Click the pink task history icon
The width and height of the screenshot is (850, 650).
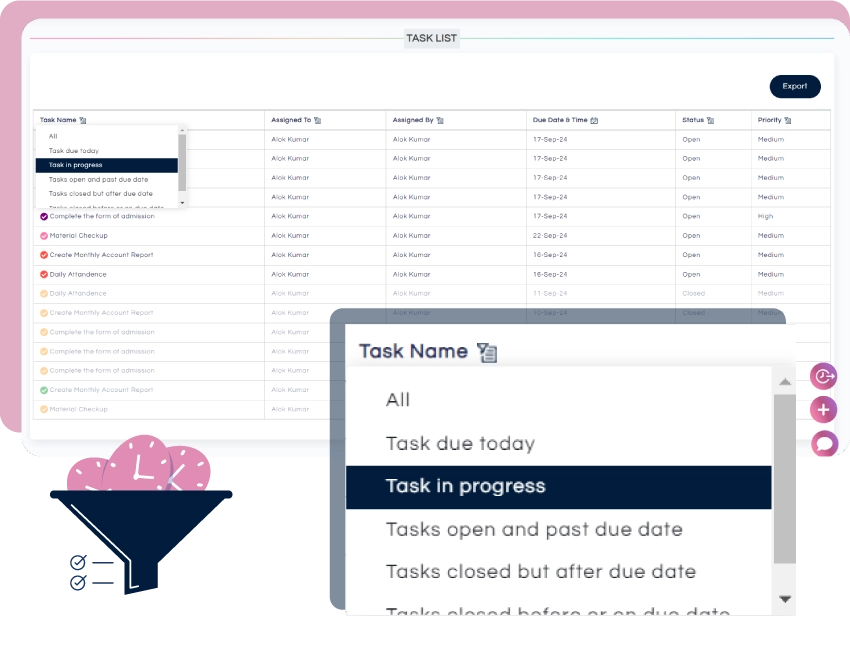823,377
